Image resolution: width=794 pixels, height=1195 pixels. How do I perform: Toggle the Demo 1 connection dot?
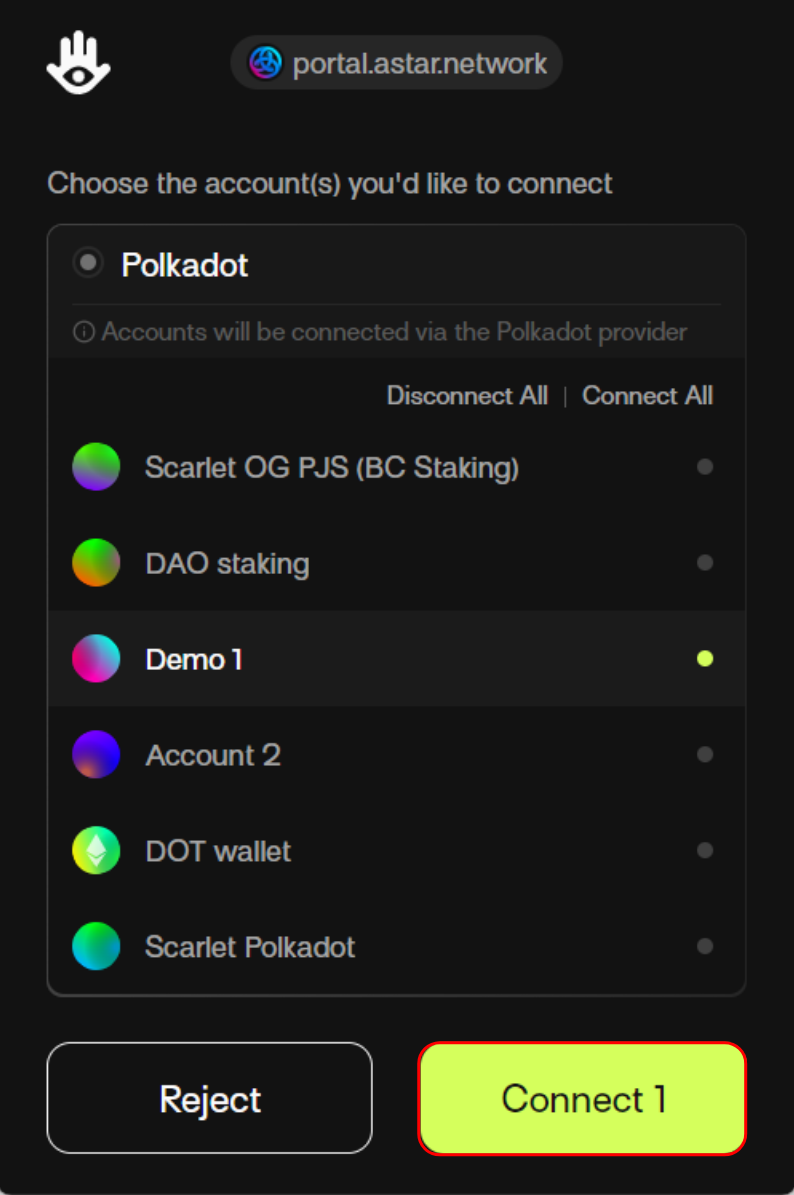pos(705,658)
